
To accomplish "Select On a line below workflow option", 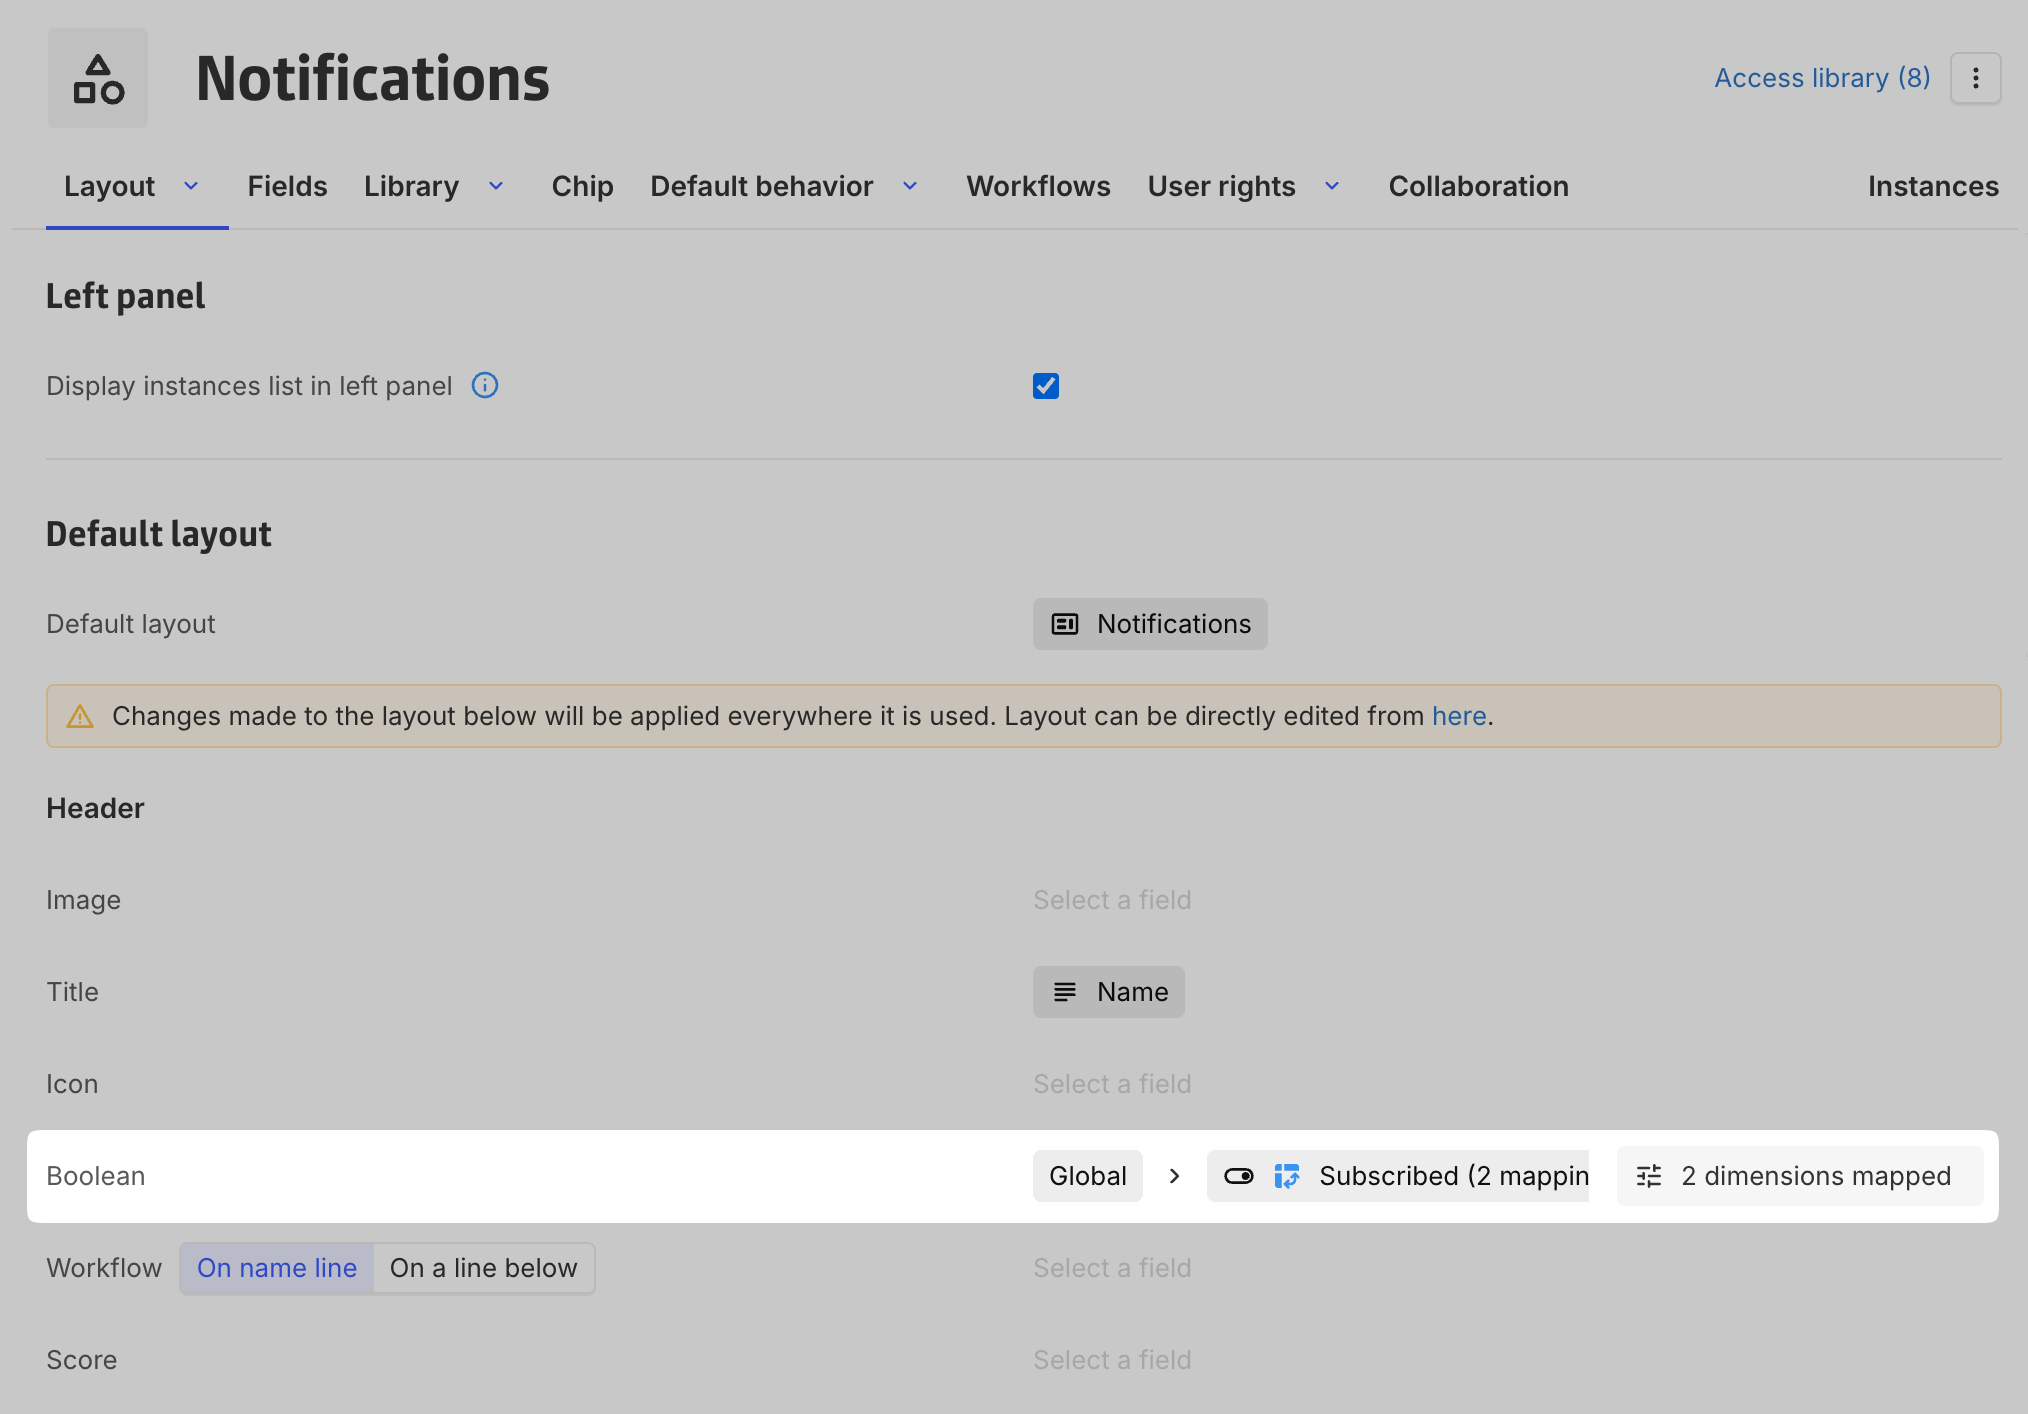I will 484,1268.
